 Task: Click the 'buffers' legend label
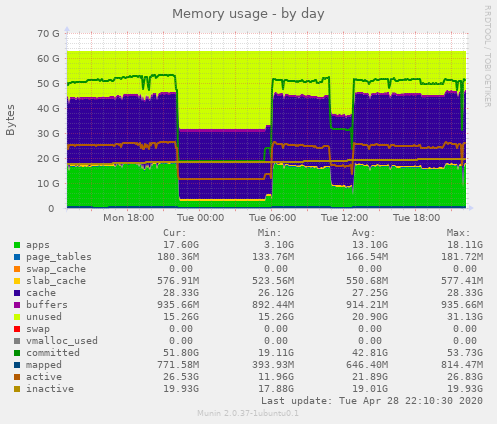47,305
